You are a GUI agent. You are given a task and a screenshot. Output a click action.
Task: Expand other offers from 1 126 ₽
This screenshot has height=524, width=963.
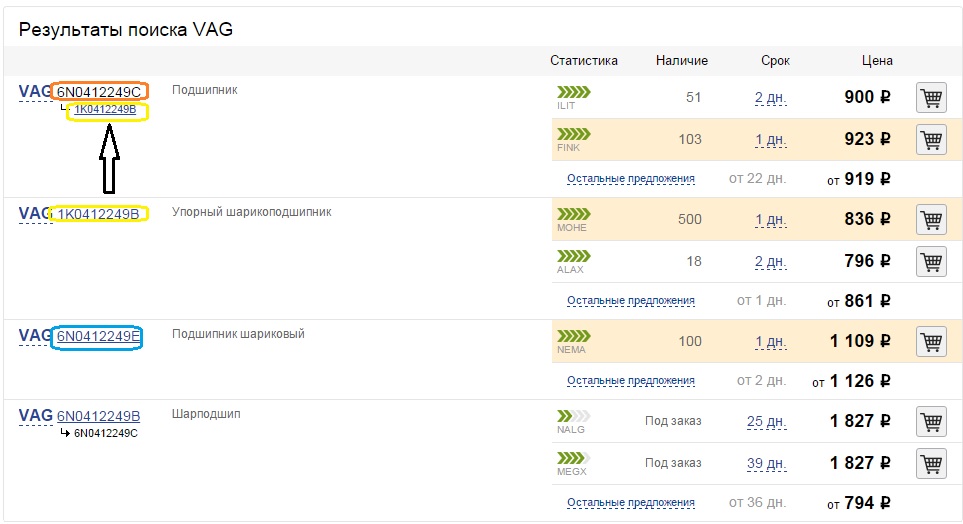[631, 381]
